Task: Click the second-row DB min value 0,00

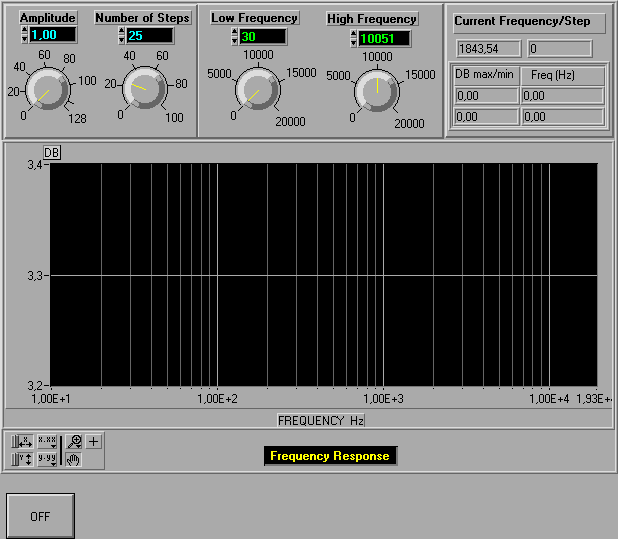Action: [x=486, y=117]
